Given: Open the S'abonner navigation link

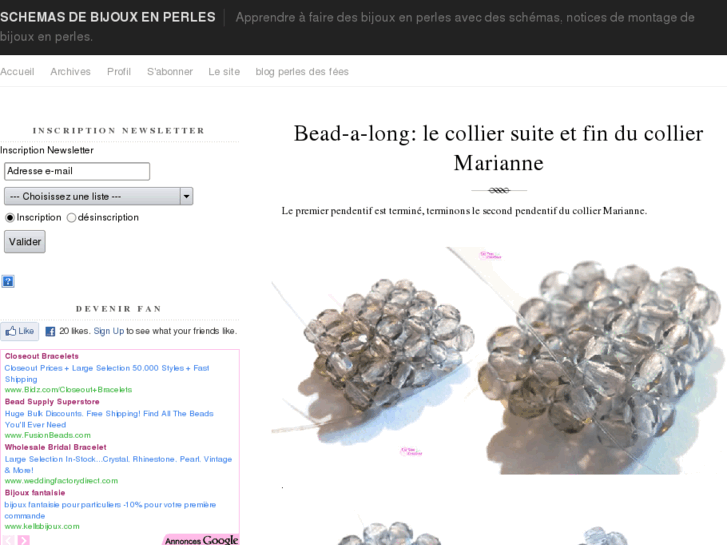Looking at the screenshot, I should click(170, 71).
